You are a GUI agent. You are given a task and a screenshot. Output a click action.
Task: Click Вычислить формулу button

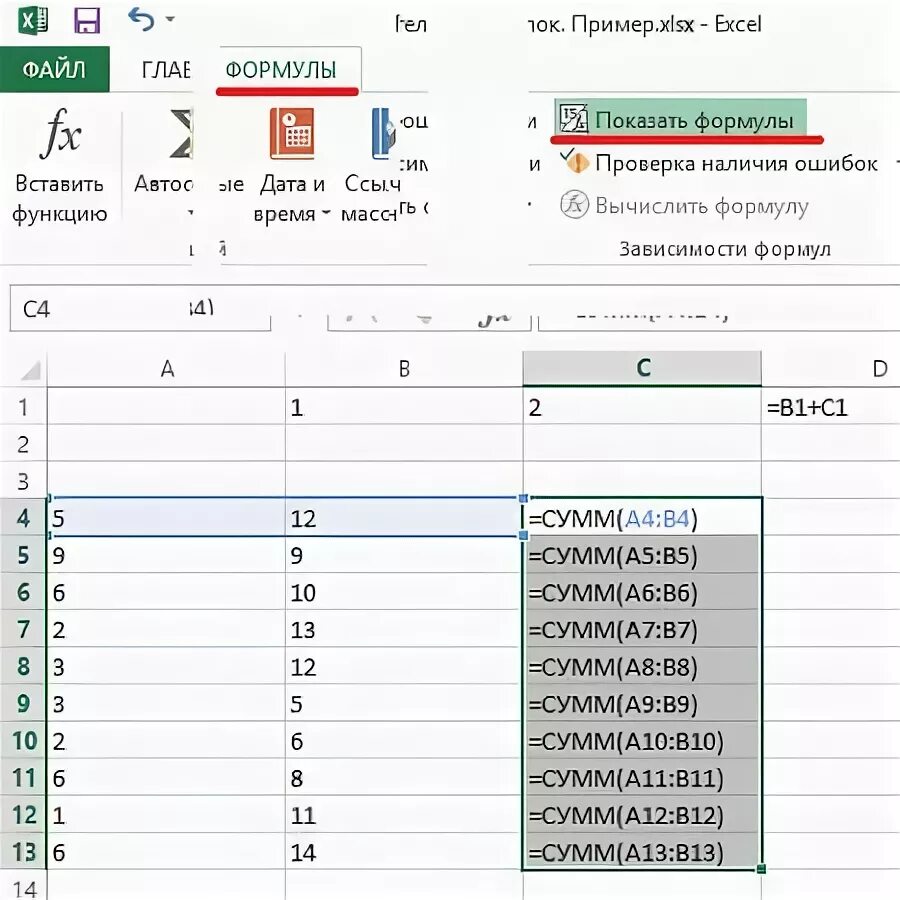click(684, 205)
